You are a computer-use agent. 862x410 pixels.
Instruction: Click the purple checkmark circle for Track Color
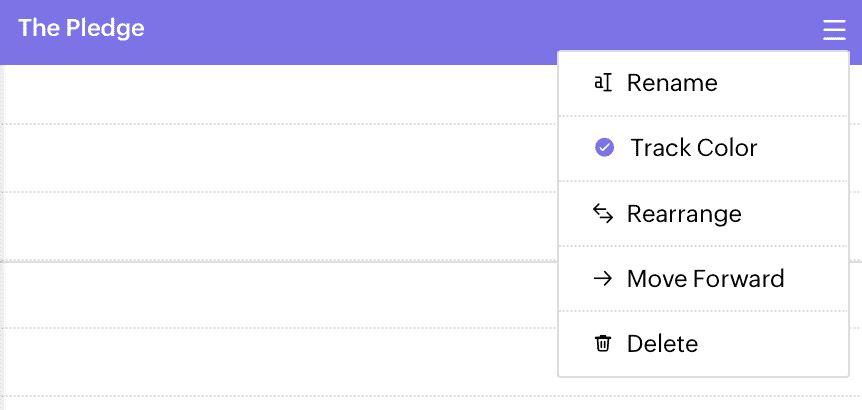pyautogui.click(x=604, y=148)
